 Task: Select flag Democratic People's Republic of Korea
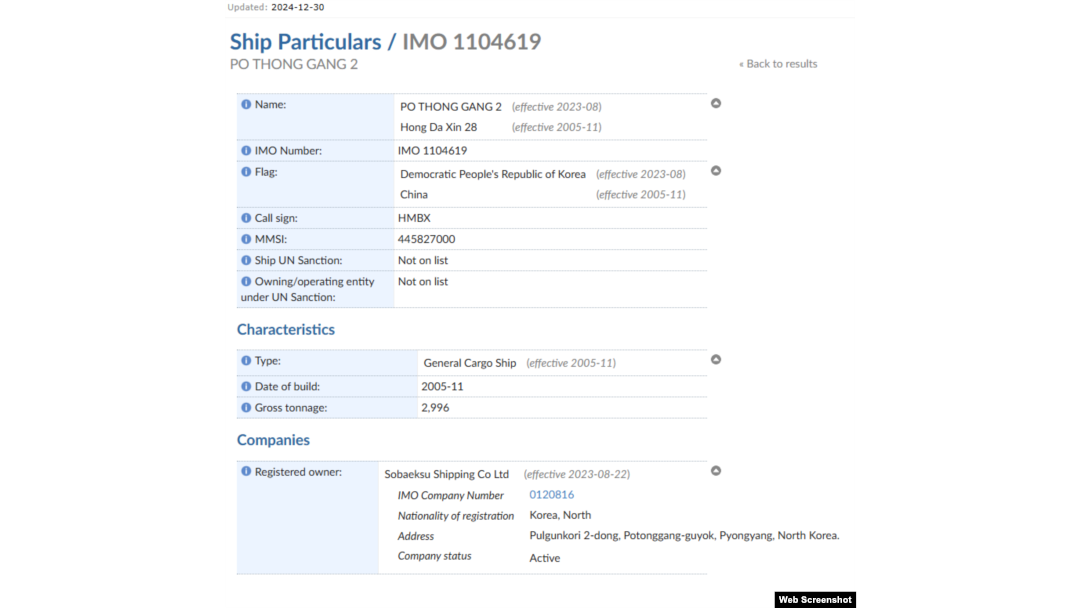493,174
